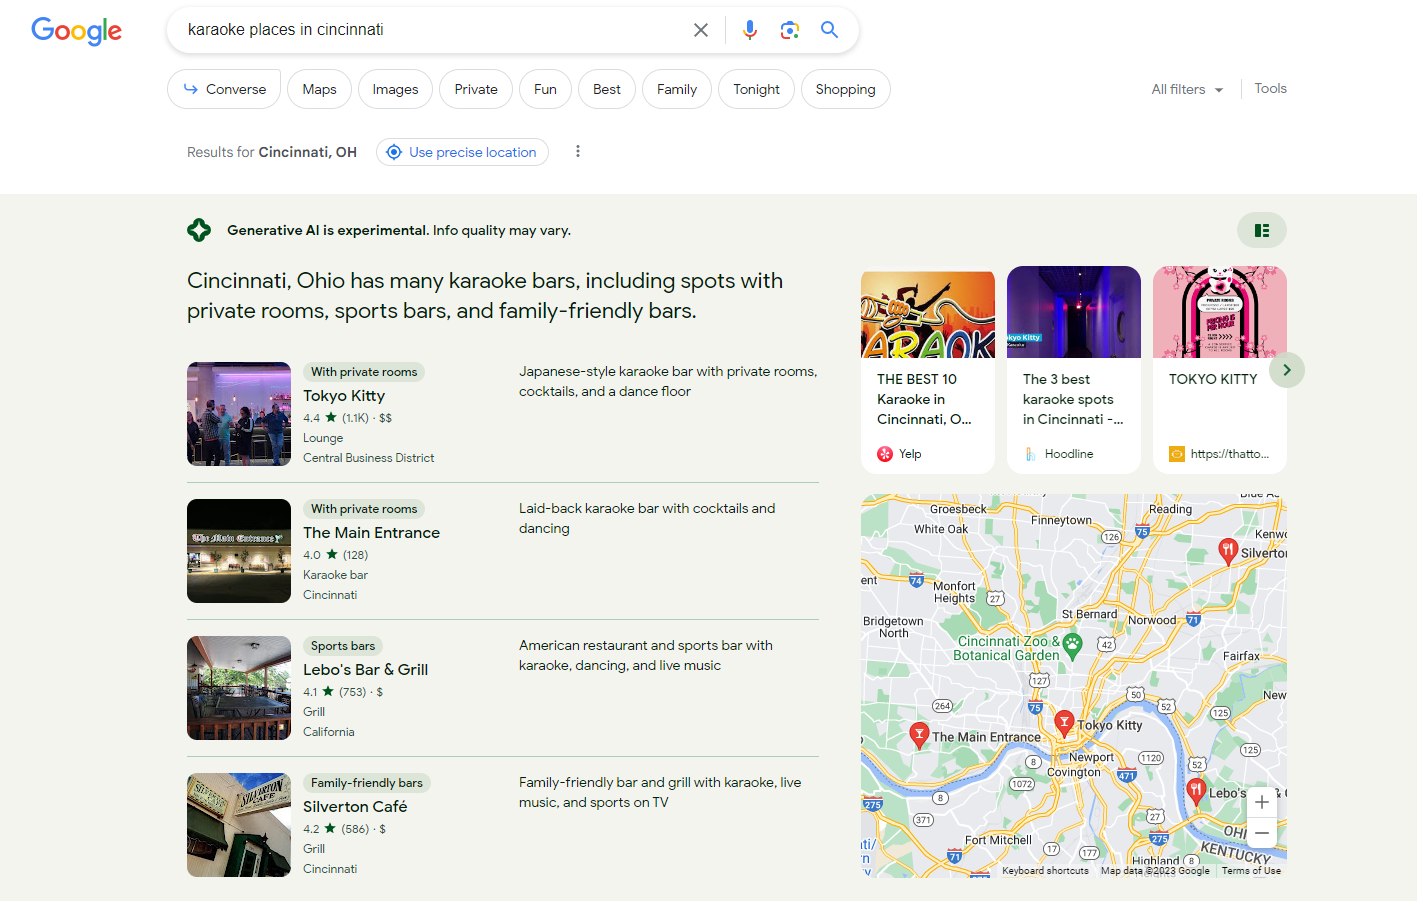This screenshot has width=1417, height=901.
Task: Switch to the Images tab
Action: click(x=395, y=89)
